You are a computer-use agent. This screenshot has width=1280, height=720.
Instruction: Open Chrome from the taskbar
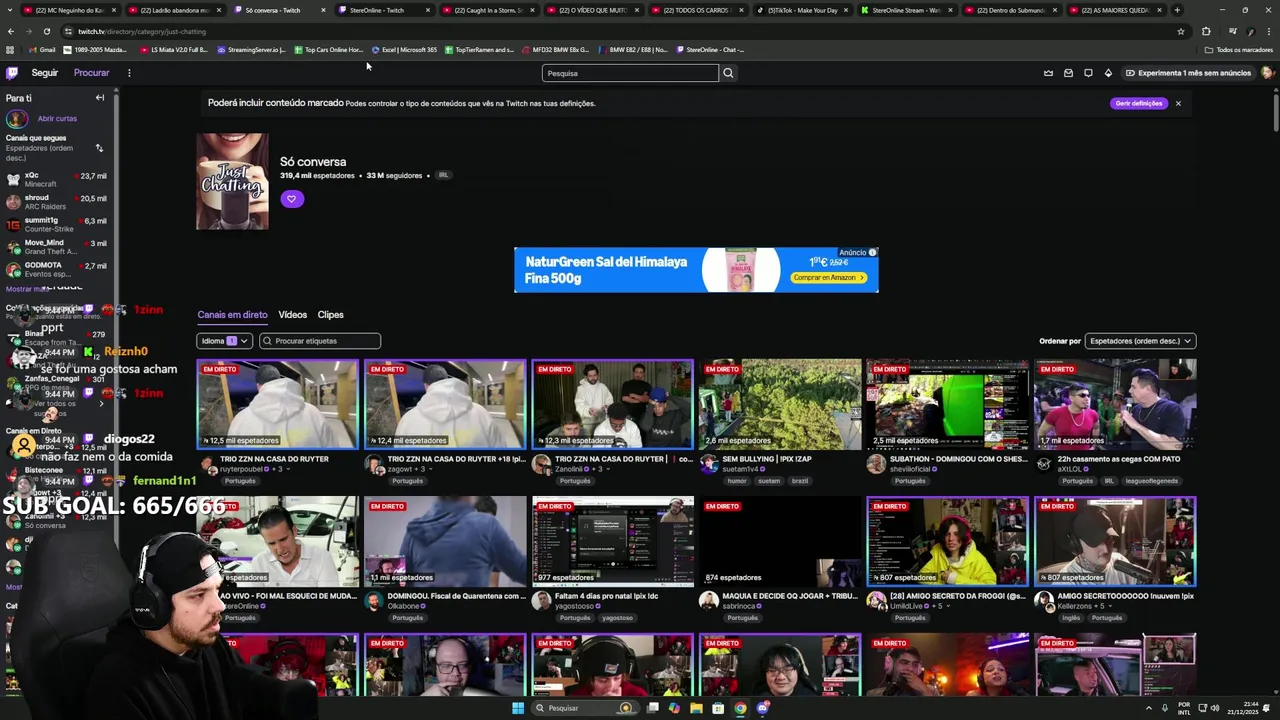[x=740, y=708]
